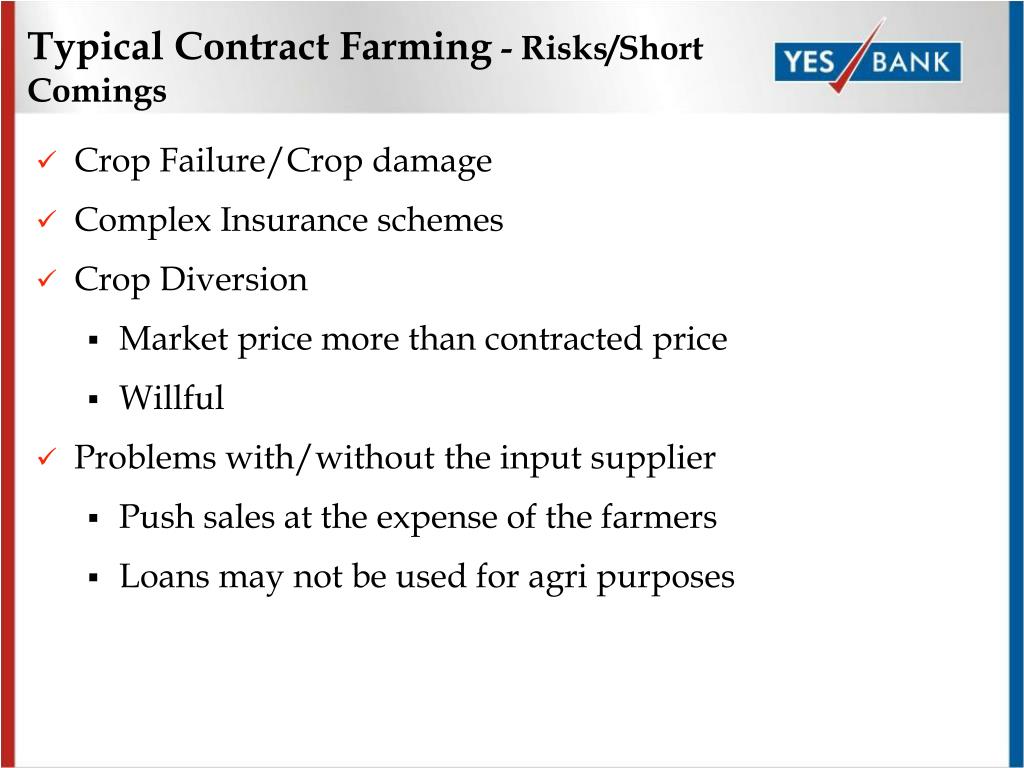Click Push sales at the expense text
Viewport: 1024px width, 768px height.
pyautogui.click(x=418, y=518)
